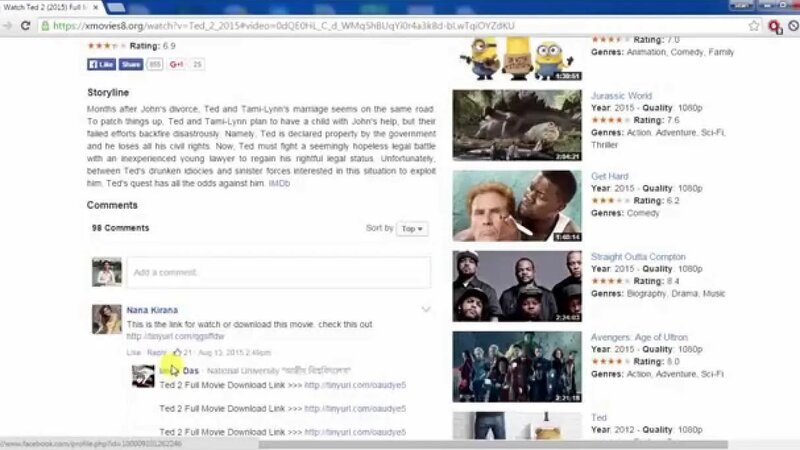Click the Storyline heading
This screenshot has height=450, width=800.
pyautogui.click(x=108, y=92)
